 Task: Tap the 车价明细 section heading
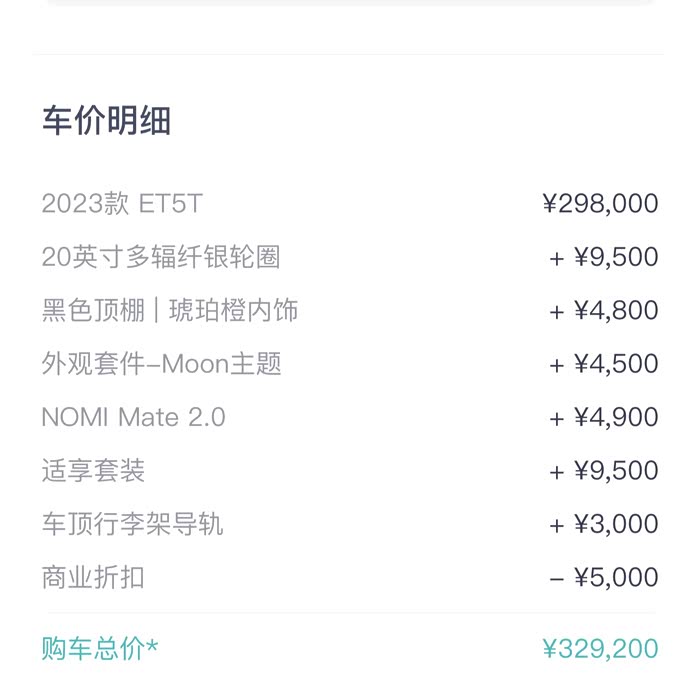click(106, 121)
